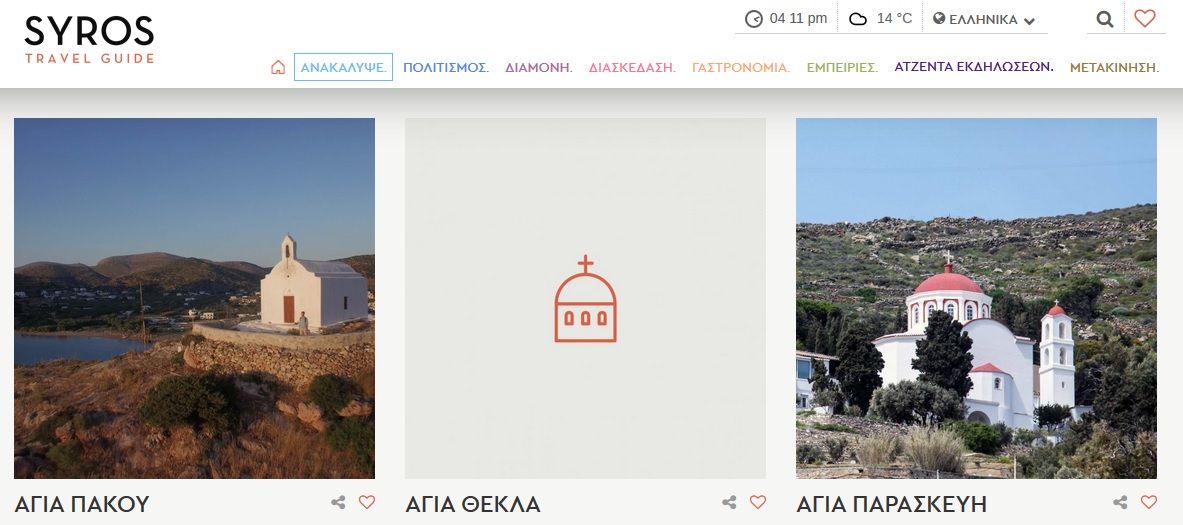Open the ΑΓΙΑ ΠΑΡΑΣΚΕΥΗ title link
Image resolution: width=1183 pixels, height=525 pixels.
pos(891,504)
